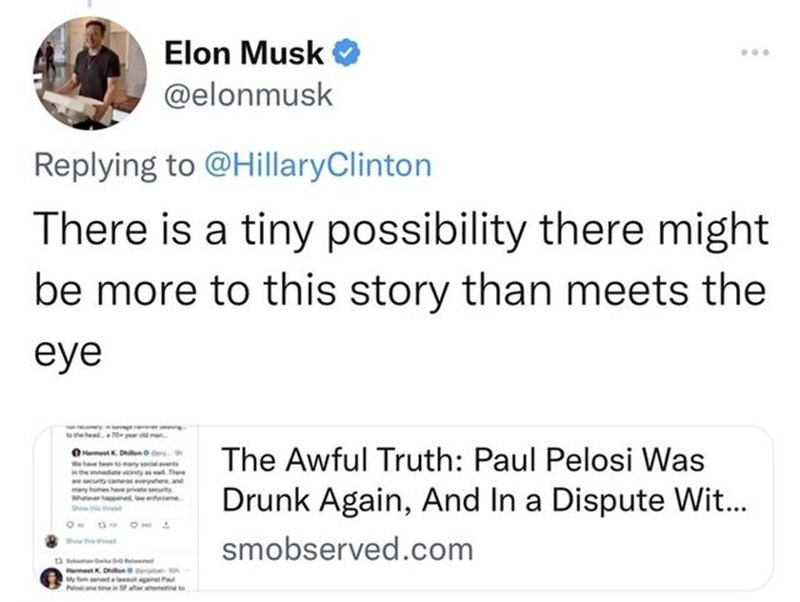Click Show this thread under Harmeet's tweet
This screenshot has height=602, width=800.
pyautogui.click(x=97, y=509)
